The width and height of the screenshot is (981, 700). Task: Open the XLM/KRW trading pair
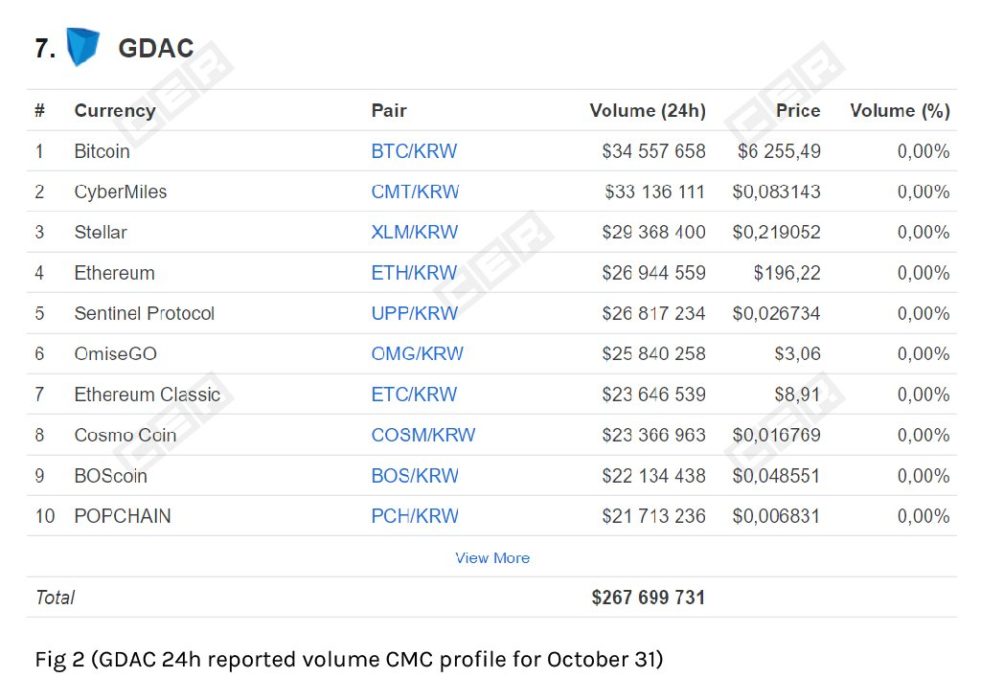click(415, 232)
